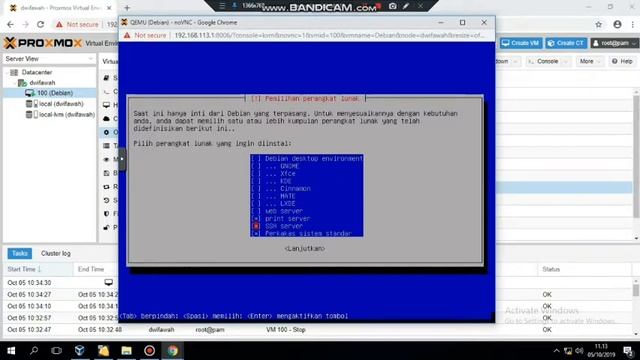The image size is (640, 360).
Task: Open the More dropdown
Action: (x=590, y=61)
